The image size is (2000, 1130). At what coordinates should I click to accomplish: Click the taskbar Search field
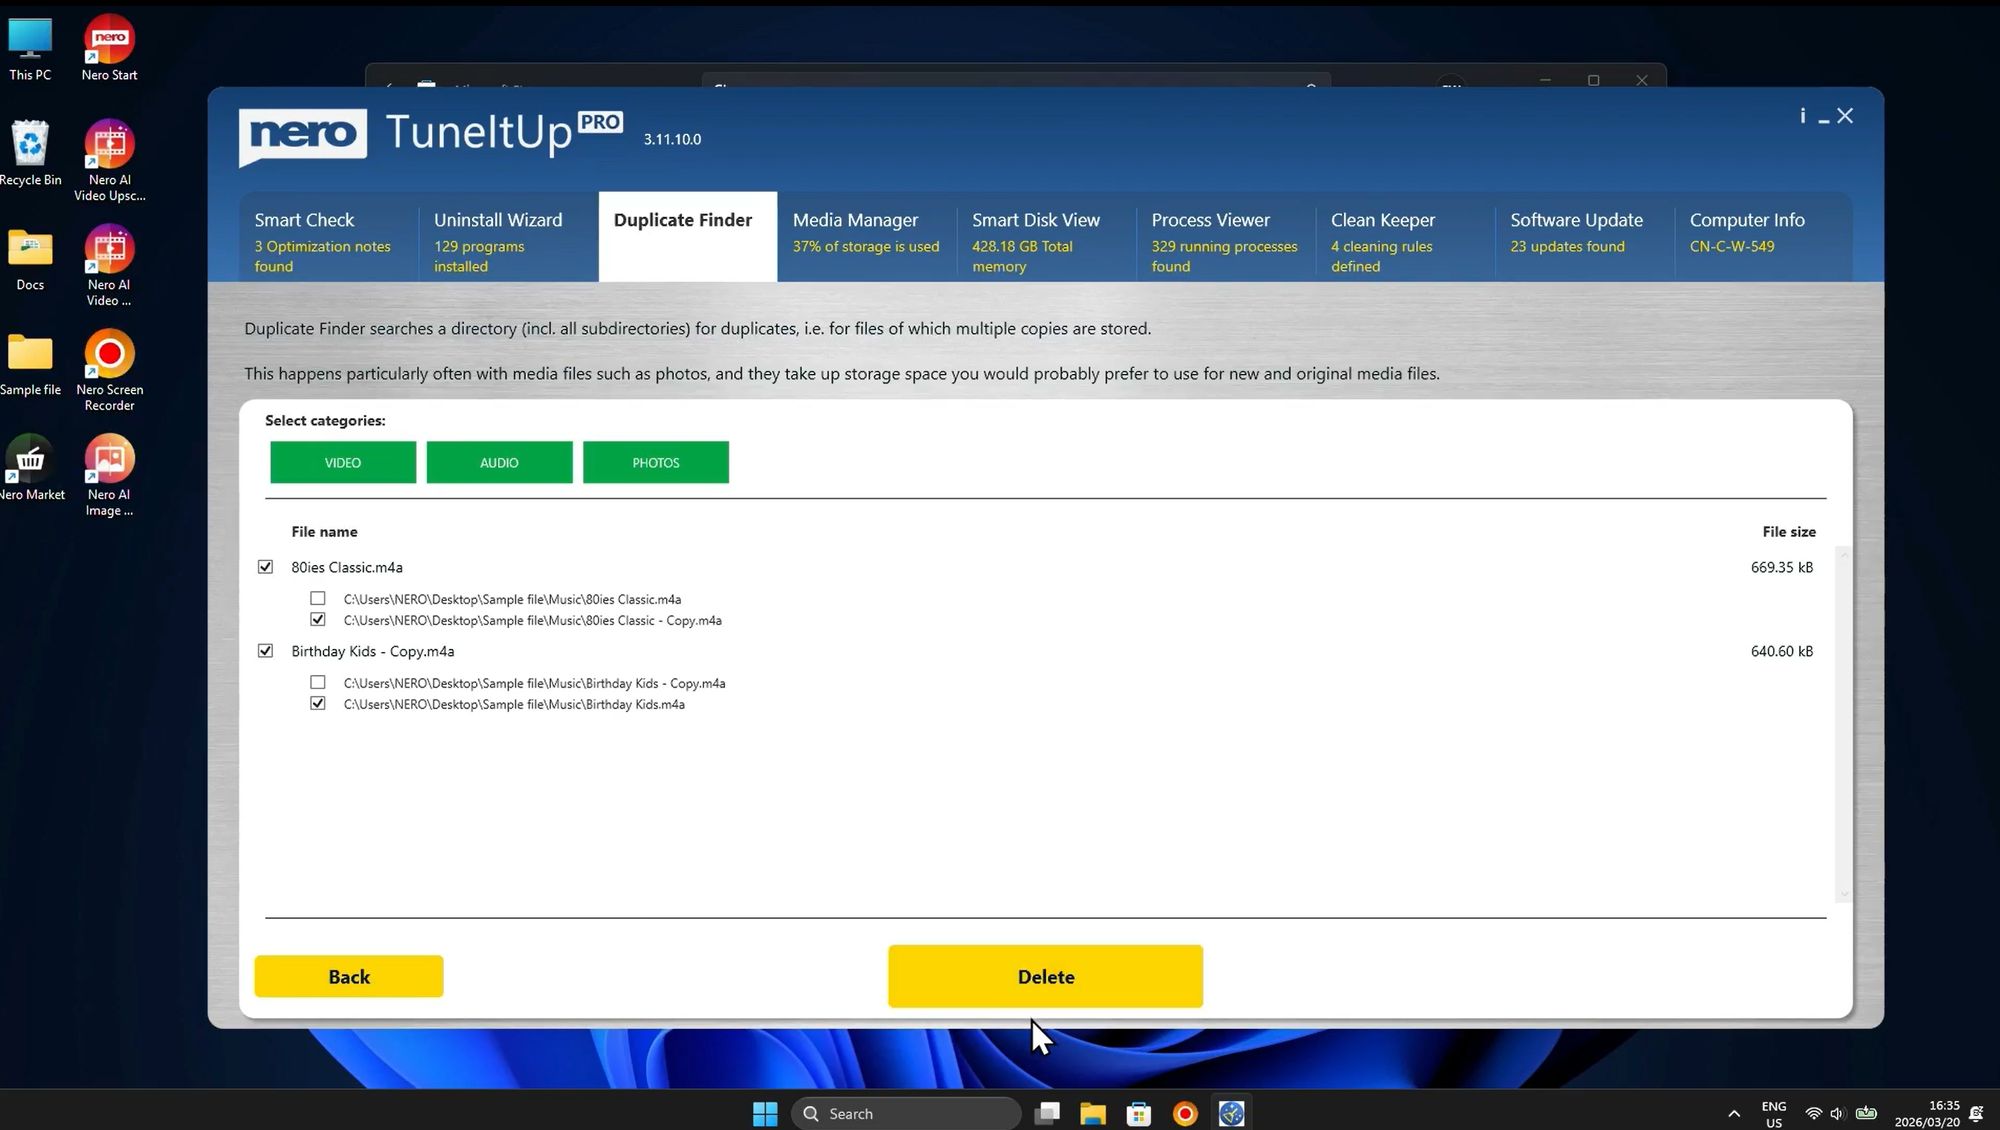point(905,1112)
